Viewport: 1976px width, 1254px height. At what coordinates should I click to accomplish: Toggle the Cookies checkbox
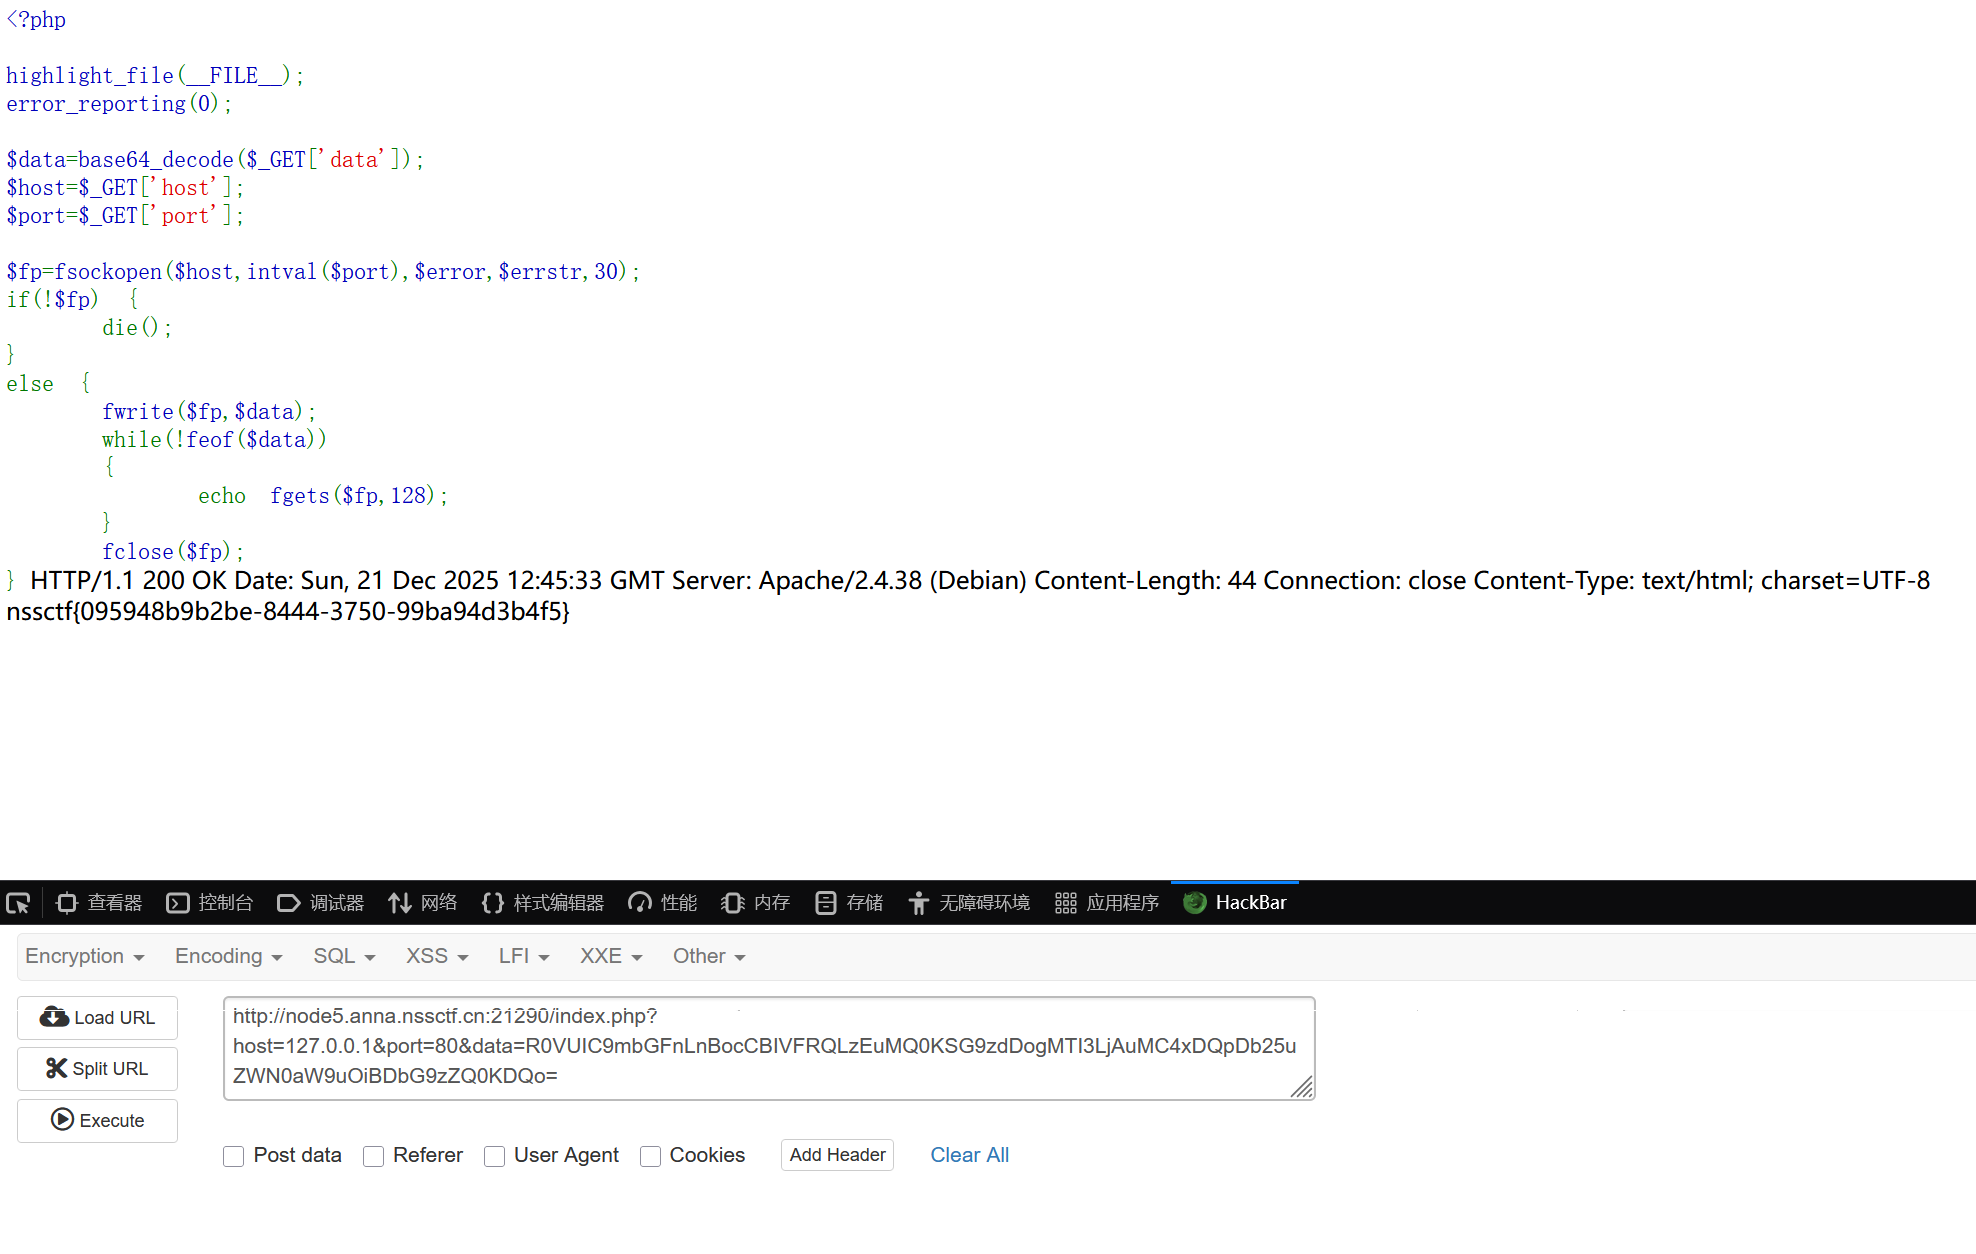click(x=651, y=1156)
